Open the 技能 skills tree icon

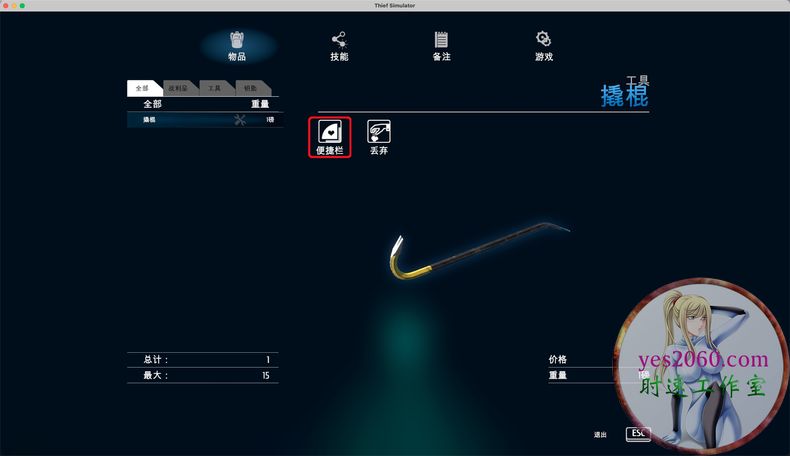[339, 40]
